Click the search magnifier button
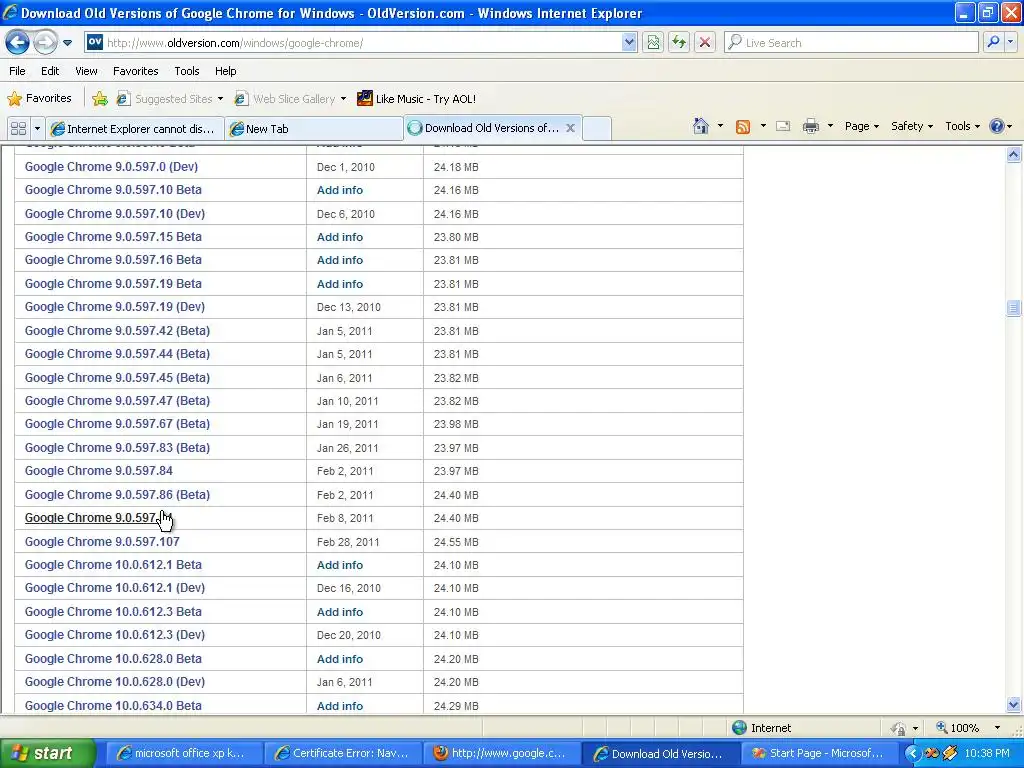Viewport: 1024px width, 768px height. 993,43
